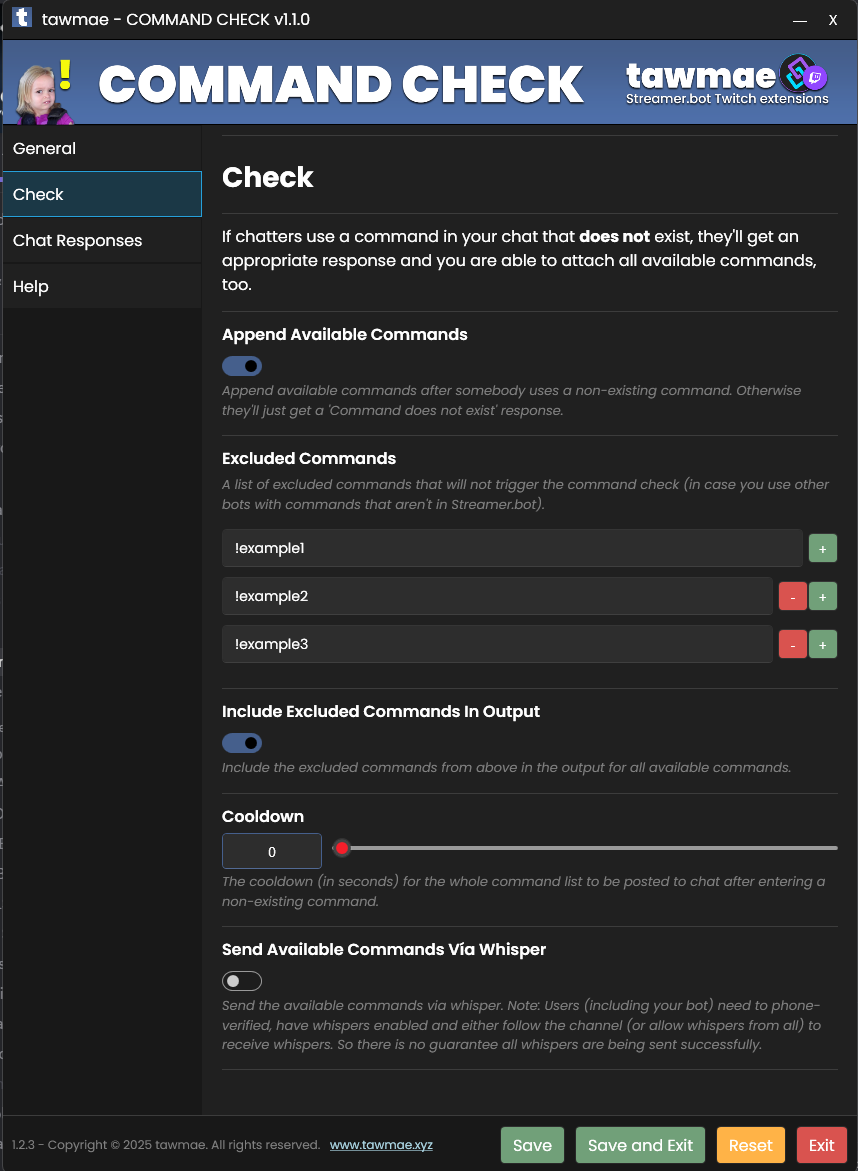Image resolution: width=858 pixels, height=1171 pixels.
Task: Disable Append Available Commands switch
Action: [x=242, y=366]
